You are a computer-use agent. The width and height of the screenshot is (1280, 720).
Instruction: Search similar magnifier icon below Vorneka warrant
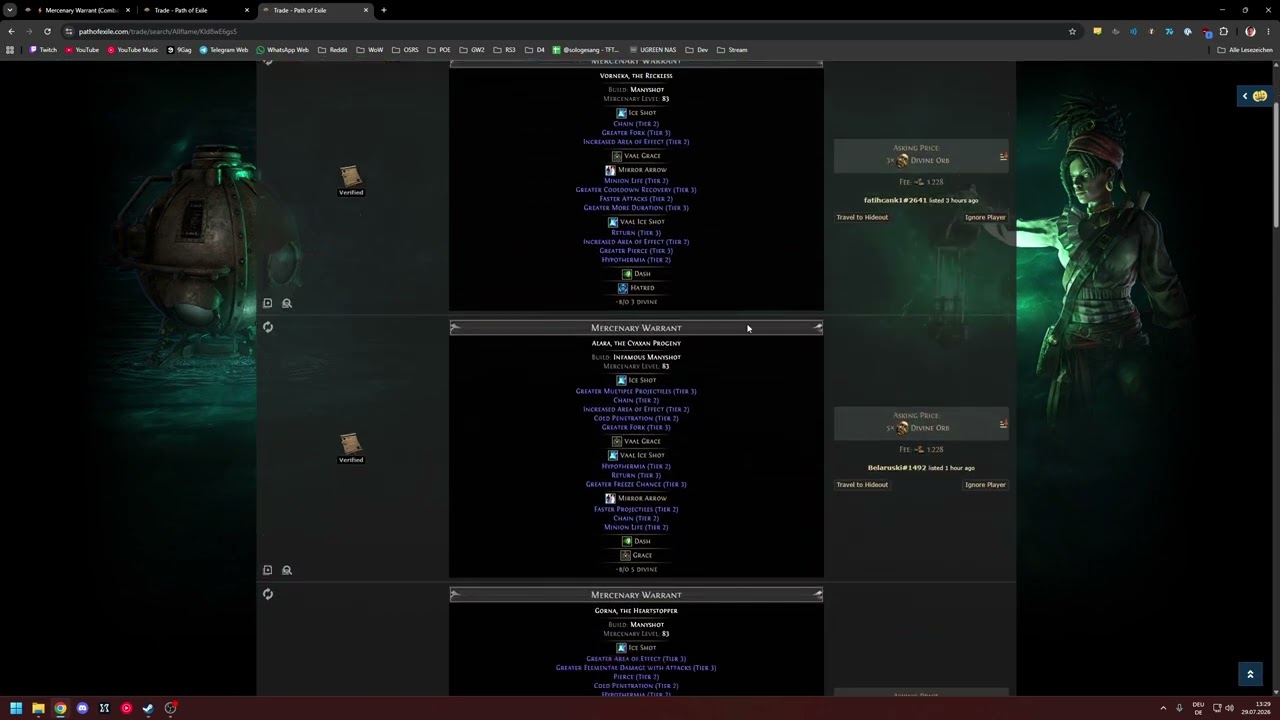coord(287,303)
